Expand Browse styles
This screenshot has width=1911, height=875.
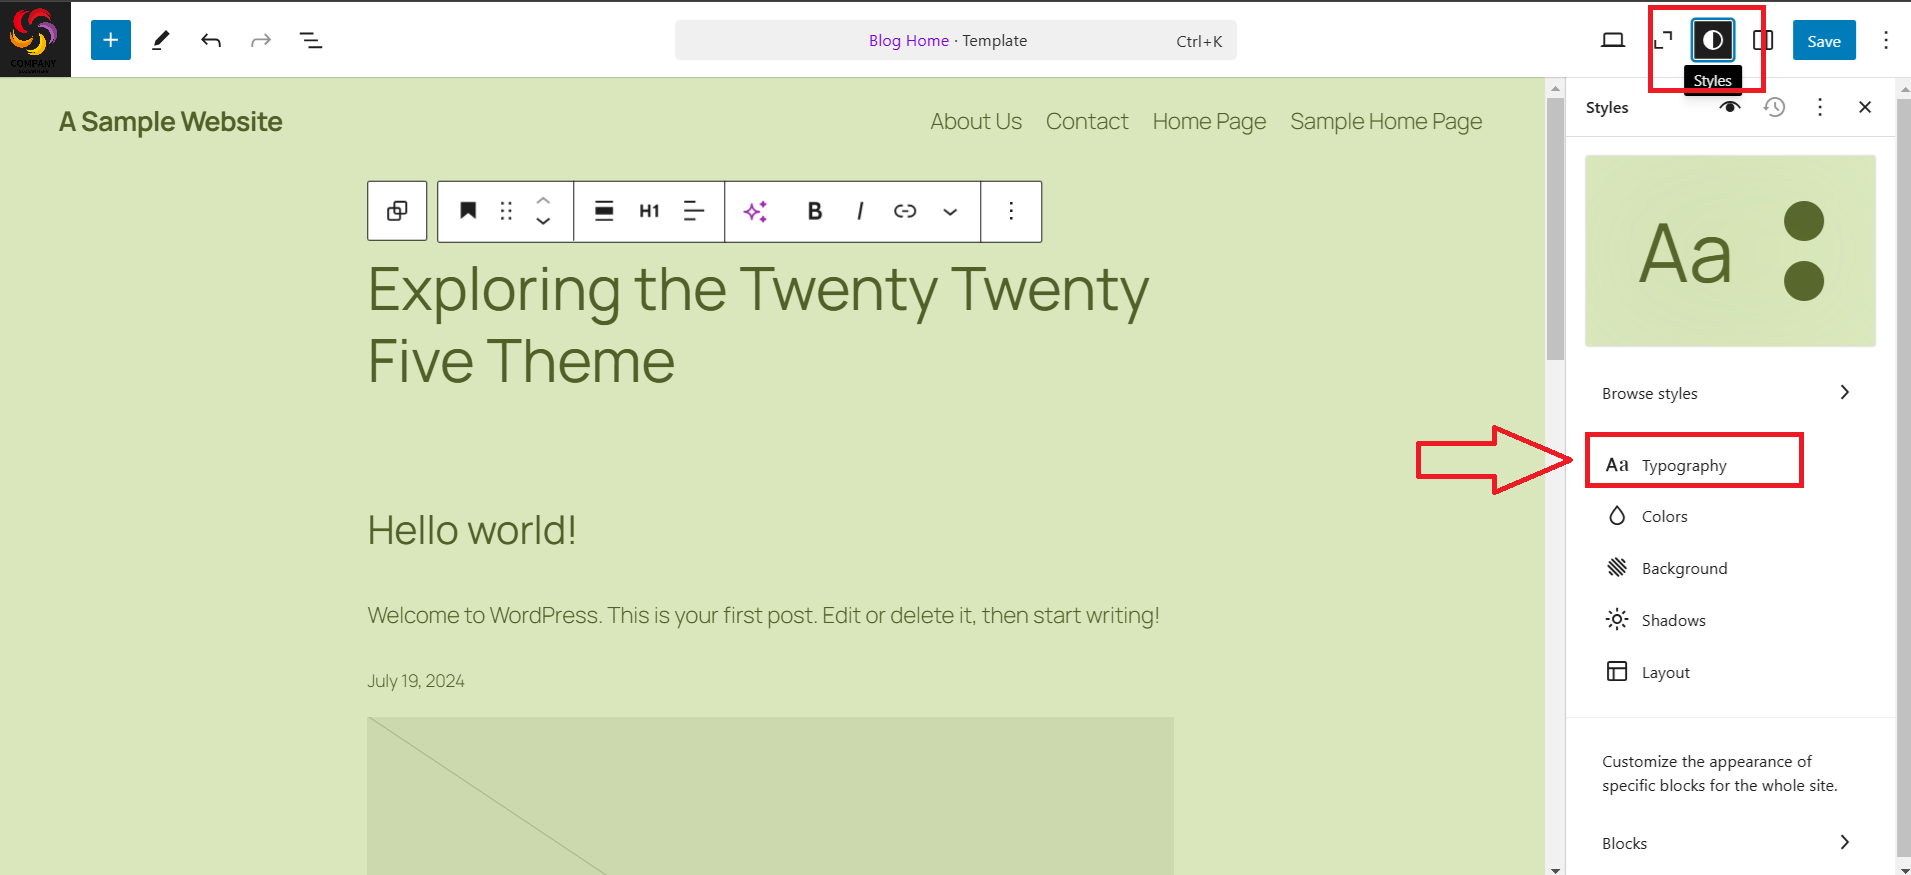pyautogui.click(x=1730, y=393)
